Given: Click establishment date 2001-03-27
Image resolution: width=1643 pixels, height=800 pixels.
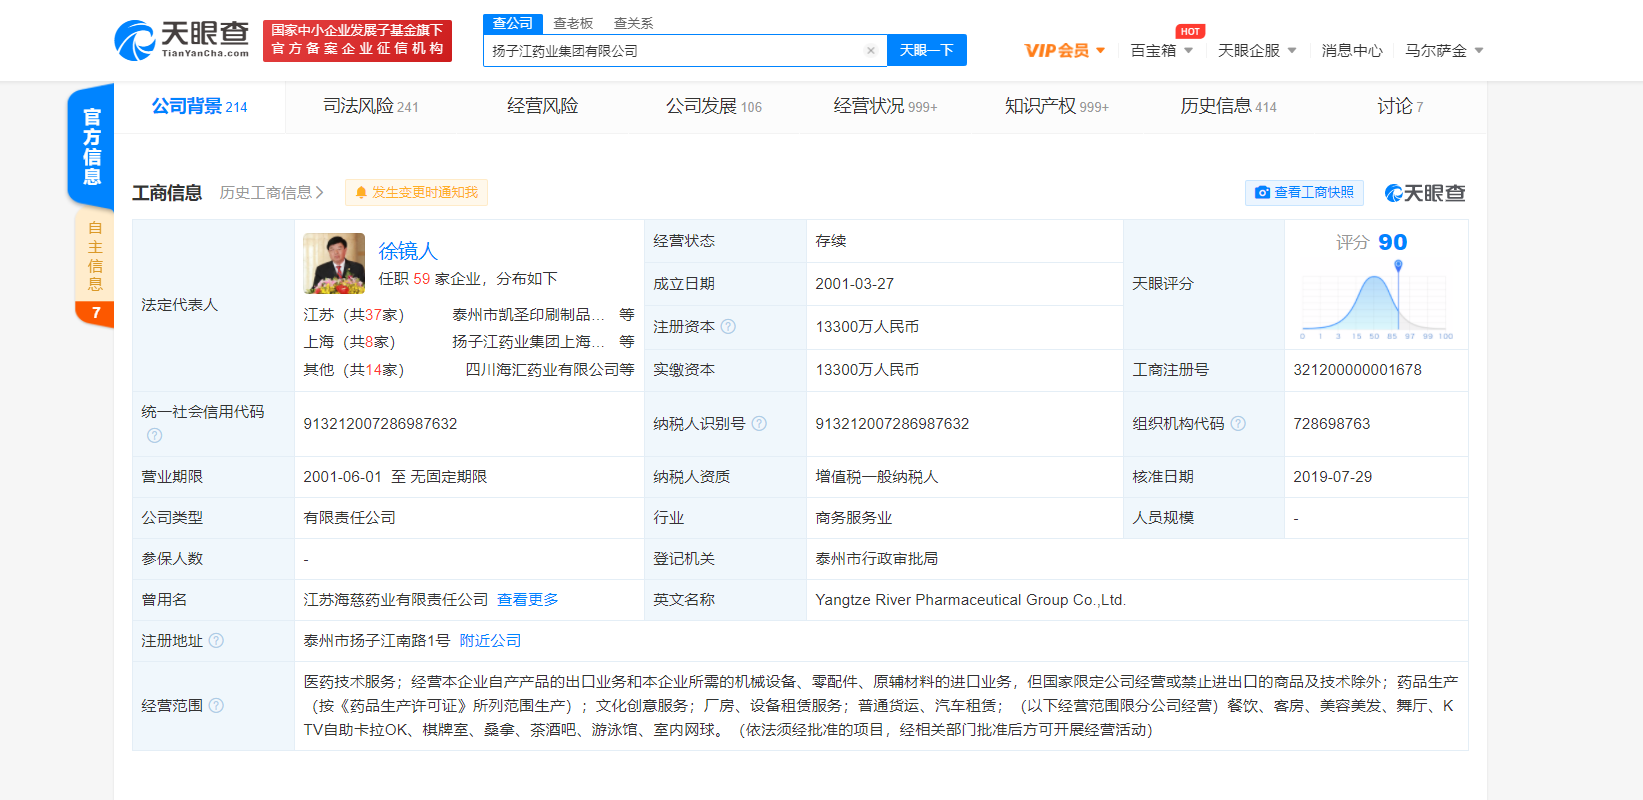Looking at the screenshot, I should (x=854, y=283).
